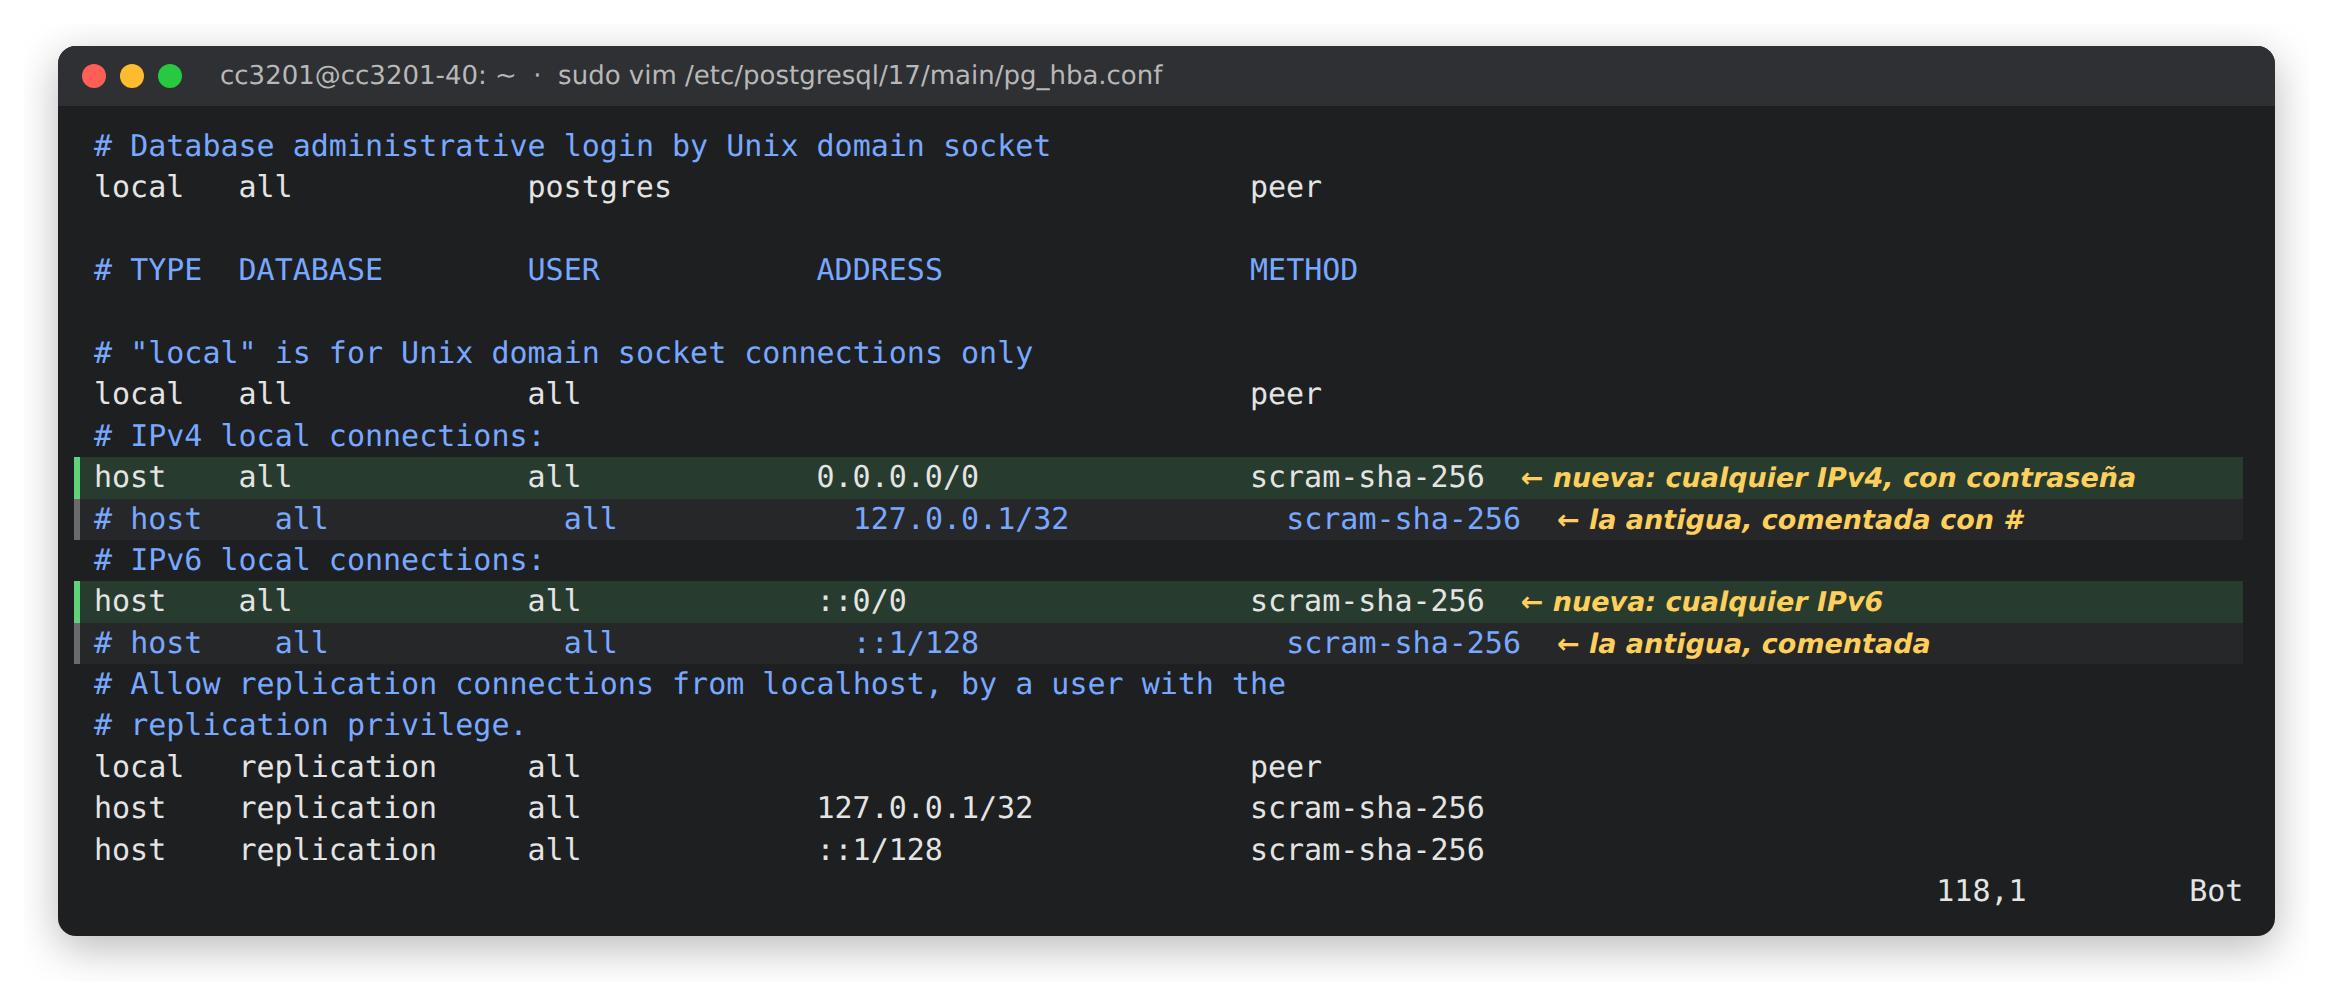Click the 'USER' column header comment
This screenshot has height=1006, width=2333.
[x=563, y=270]
